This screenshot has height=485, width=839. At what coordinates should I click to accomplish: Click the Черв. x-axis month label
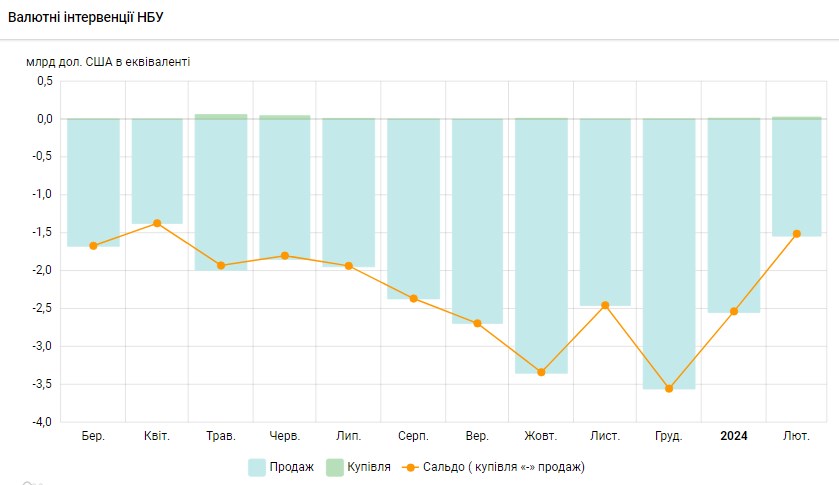coord(285,436)
